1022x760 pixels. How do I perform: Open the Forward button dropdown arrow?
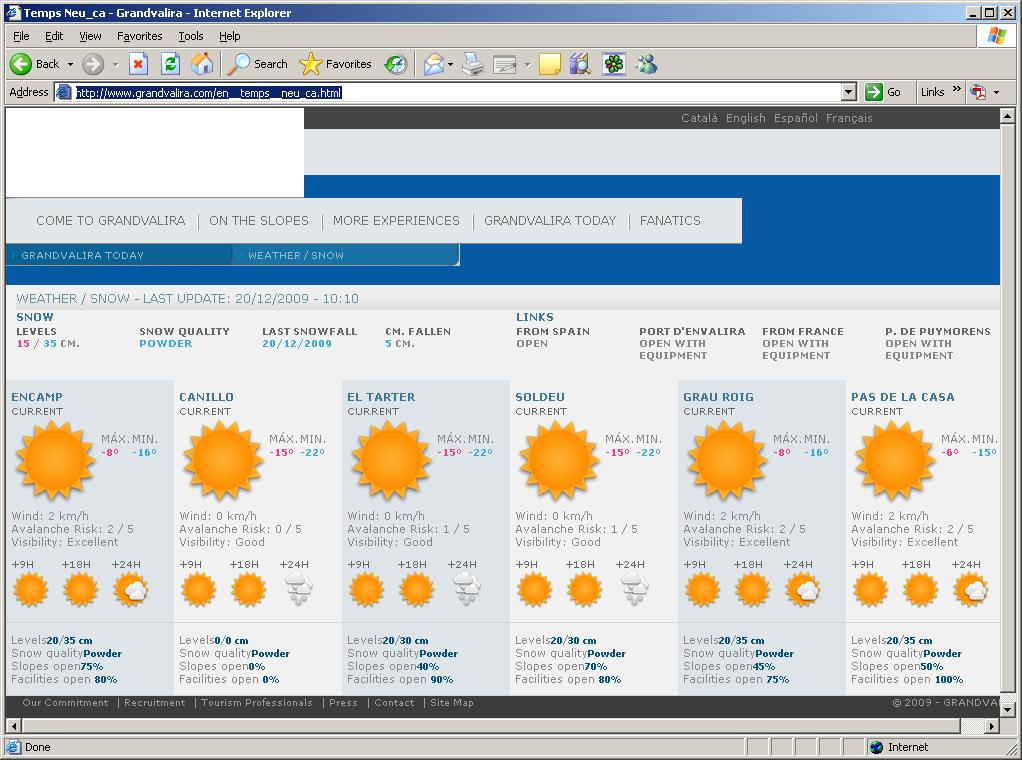[x=115, y=64]
